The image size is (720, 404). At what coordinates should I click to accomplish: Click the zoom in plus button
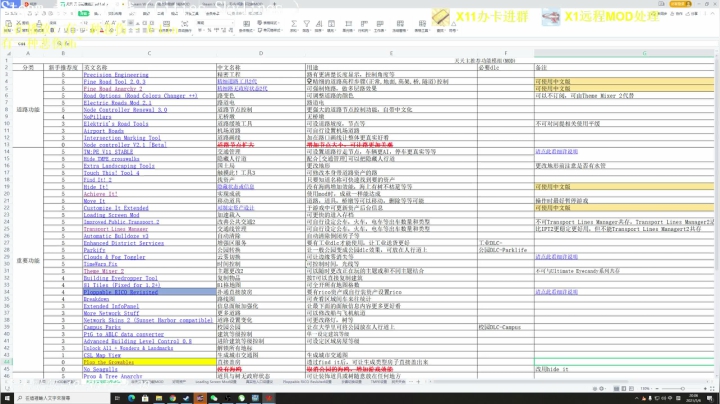(706, 389)
